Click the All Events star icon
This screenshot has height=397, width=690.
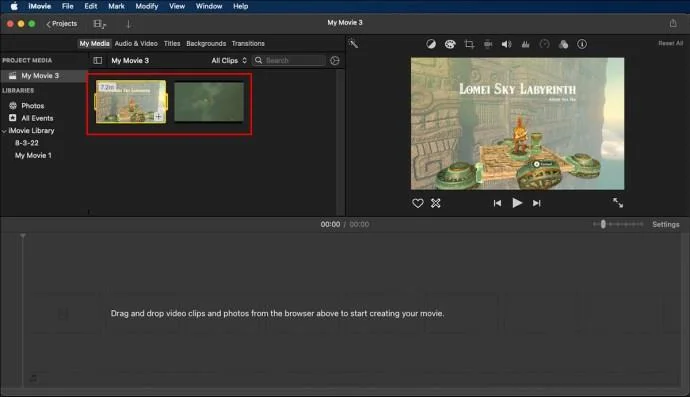click(13, 118)
